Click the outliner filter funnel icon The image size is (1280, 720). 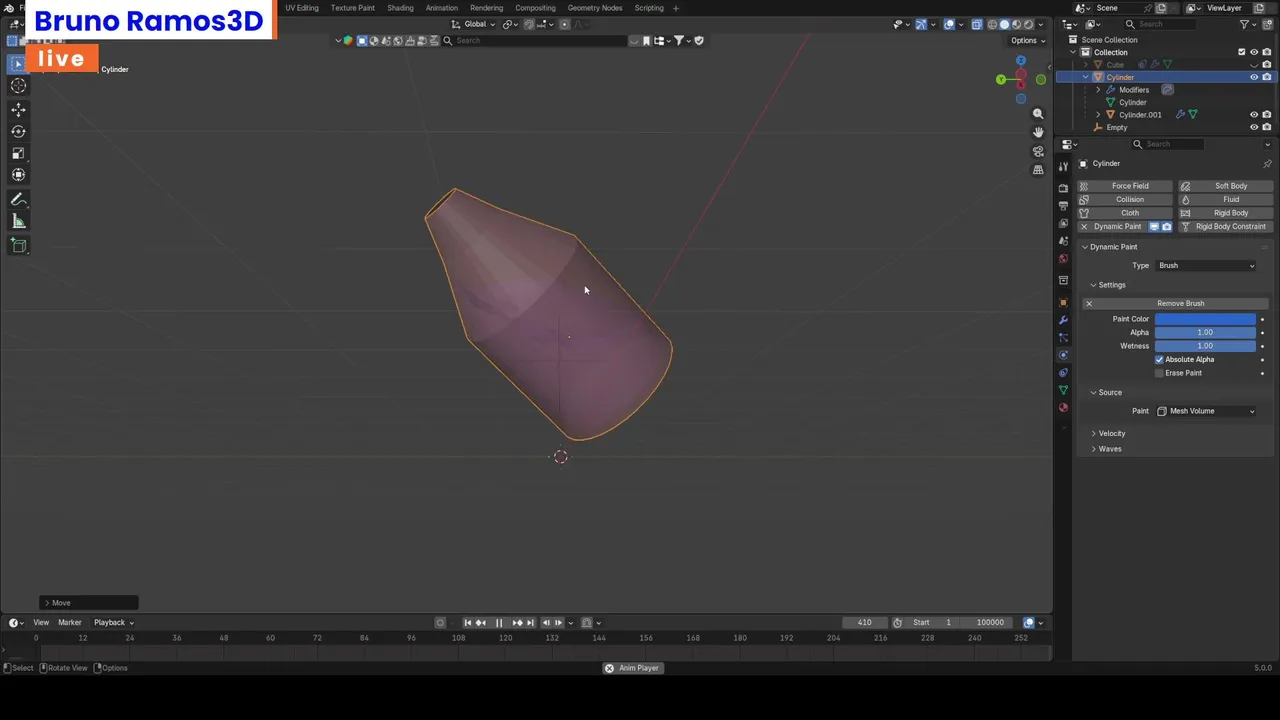tap(1245, 24)
